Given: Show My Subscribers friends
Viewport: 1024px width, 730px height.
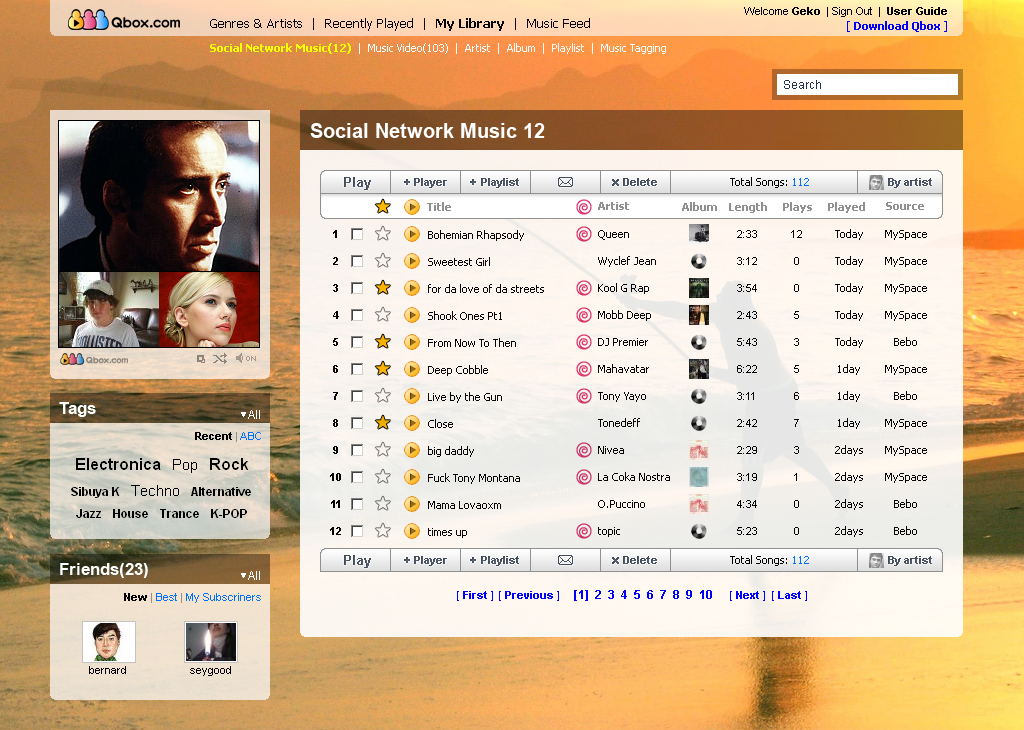Looking at the screenshot, I should pyautogui.click(x=223, y=597).
